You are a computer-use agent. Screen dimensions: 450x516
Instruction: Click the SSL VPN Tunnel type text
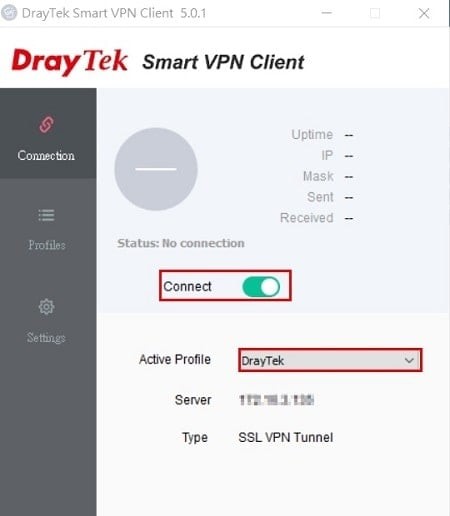click(x=286, y=437)
